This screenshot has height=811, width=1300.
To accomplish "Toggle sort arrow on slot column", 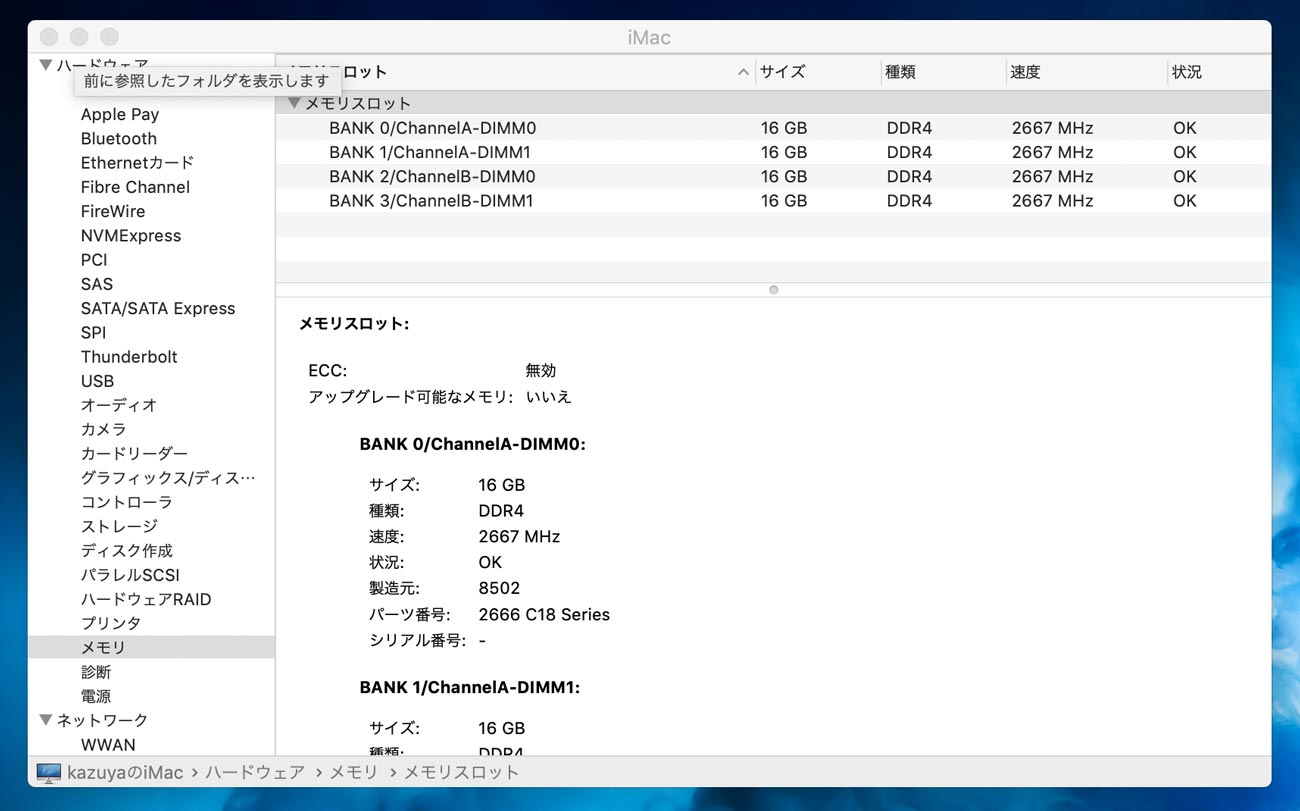I will pyautogui.click(x=743, y=72).
